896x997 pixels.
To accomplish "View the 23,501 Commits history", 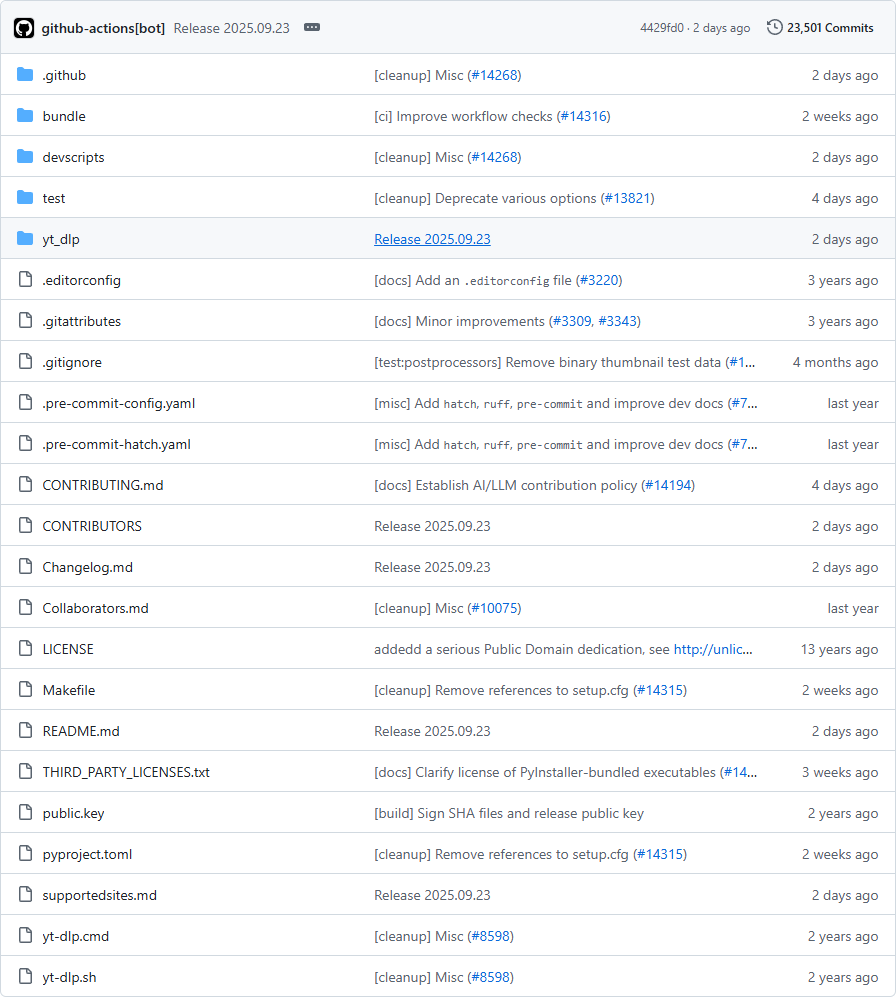I will click(x=830, y=28).
